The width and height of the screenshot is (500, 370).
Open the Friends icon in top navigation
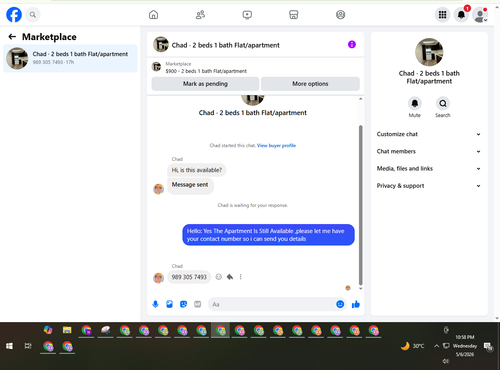coord(200,15)
